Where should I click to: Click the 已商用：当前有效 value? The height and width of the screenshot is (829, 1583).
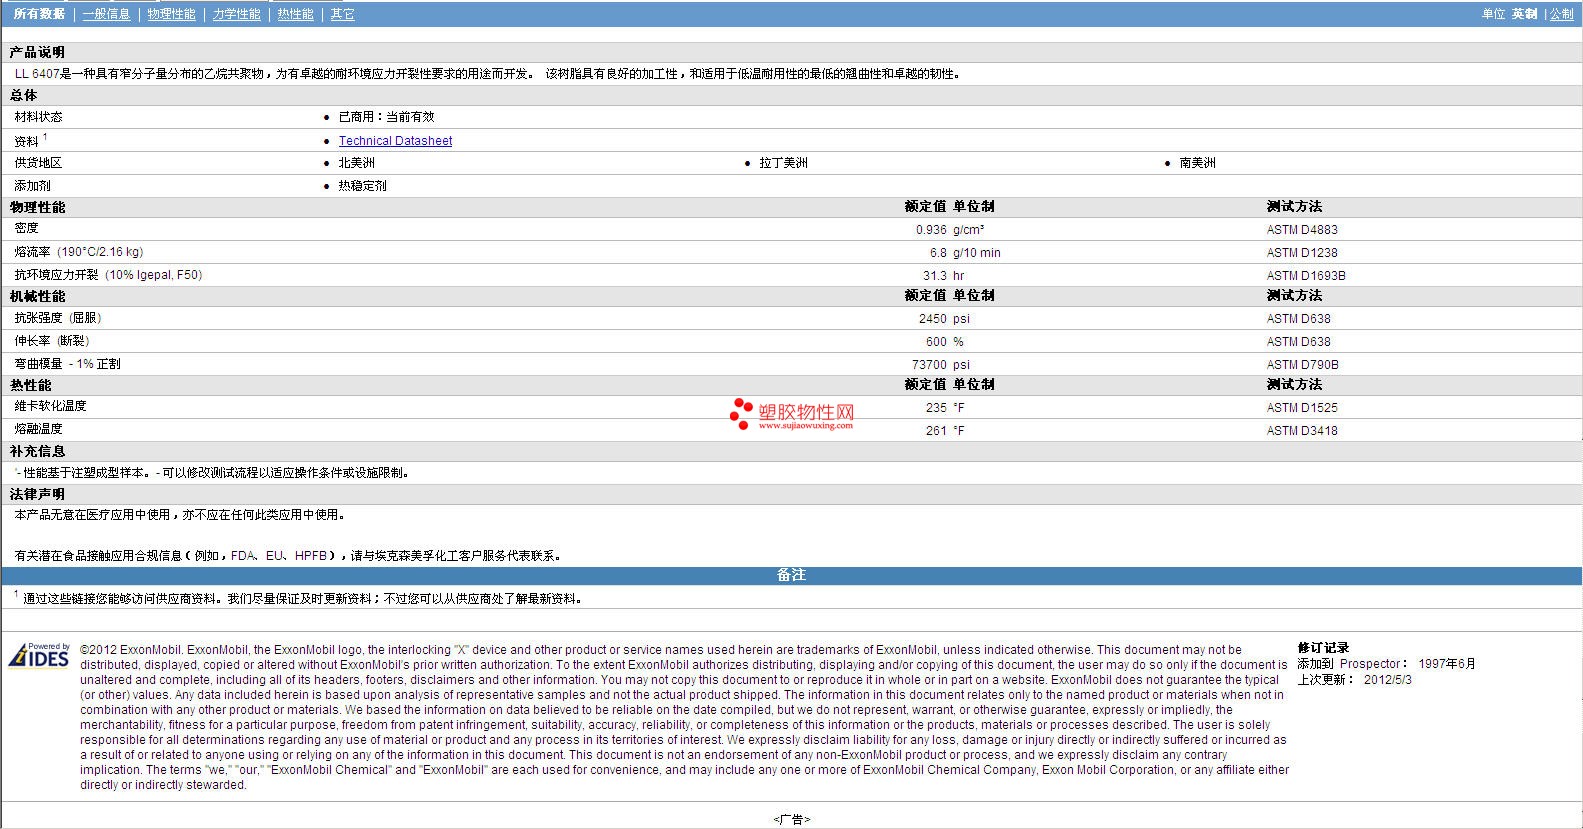[386, 117]
